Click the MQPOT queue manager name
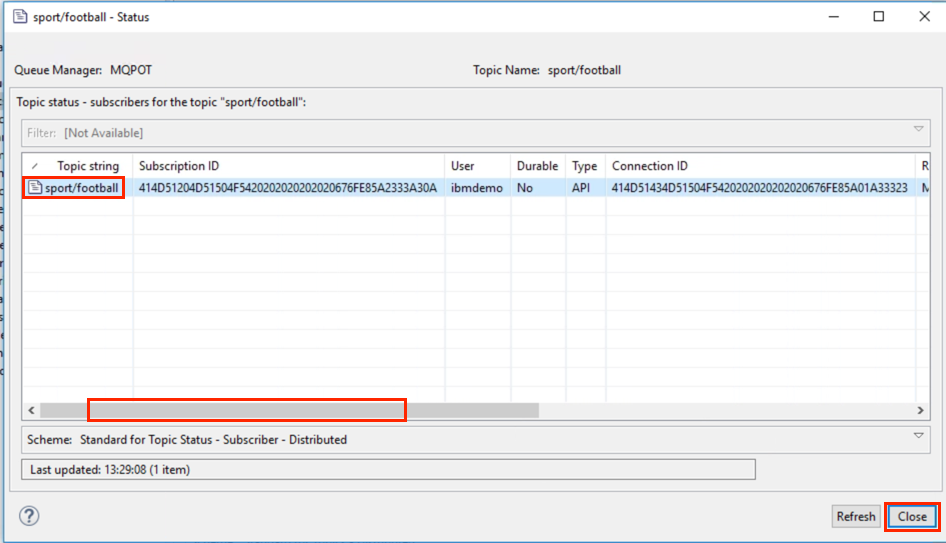The image size is (946, 543). coord(131,70)
